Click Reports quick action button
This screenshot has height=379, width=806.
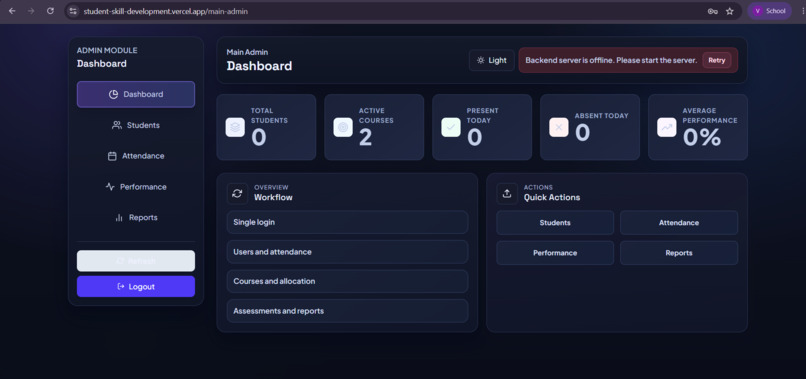pos(679,253)
